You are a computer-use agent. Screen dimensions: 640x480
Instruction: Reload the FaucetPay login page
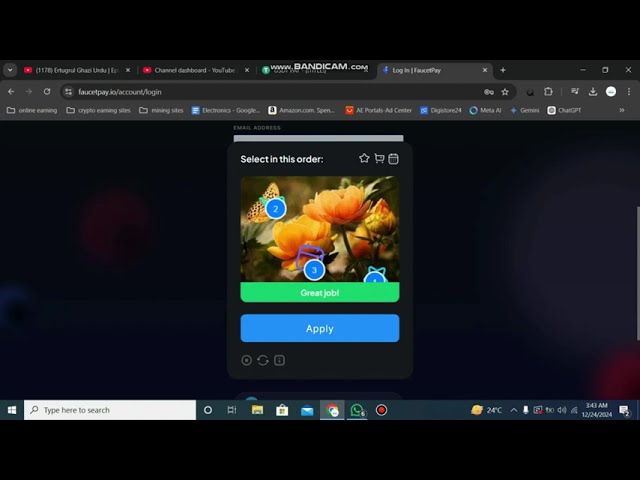pyautogui.click(x=47, y=91)
